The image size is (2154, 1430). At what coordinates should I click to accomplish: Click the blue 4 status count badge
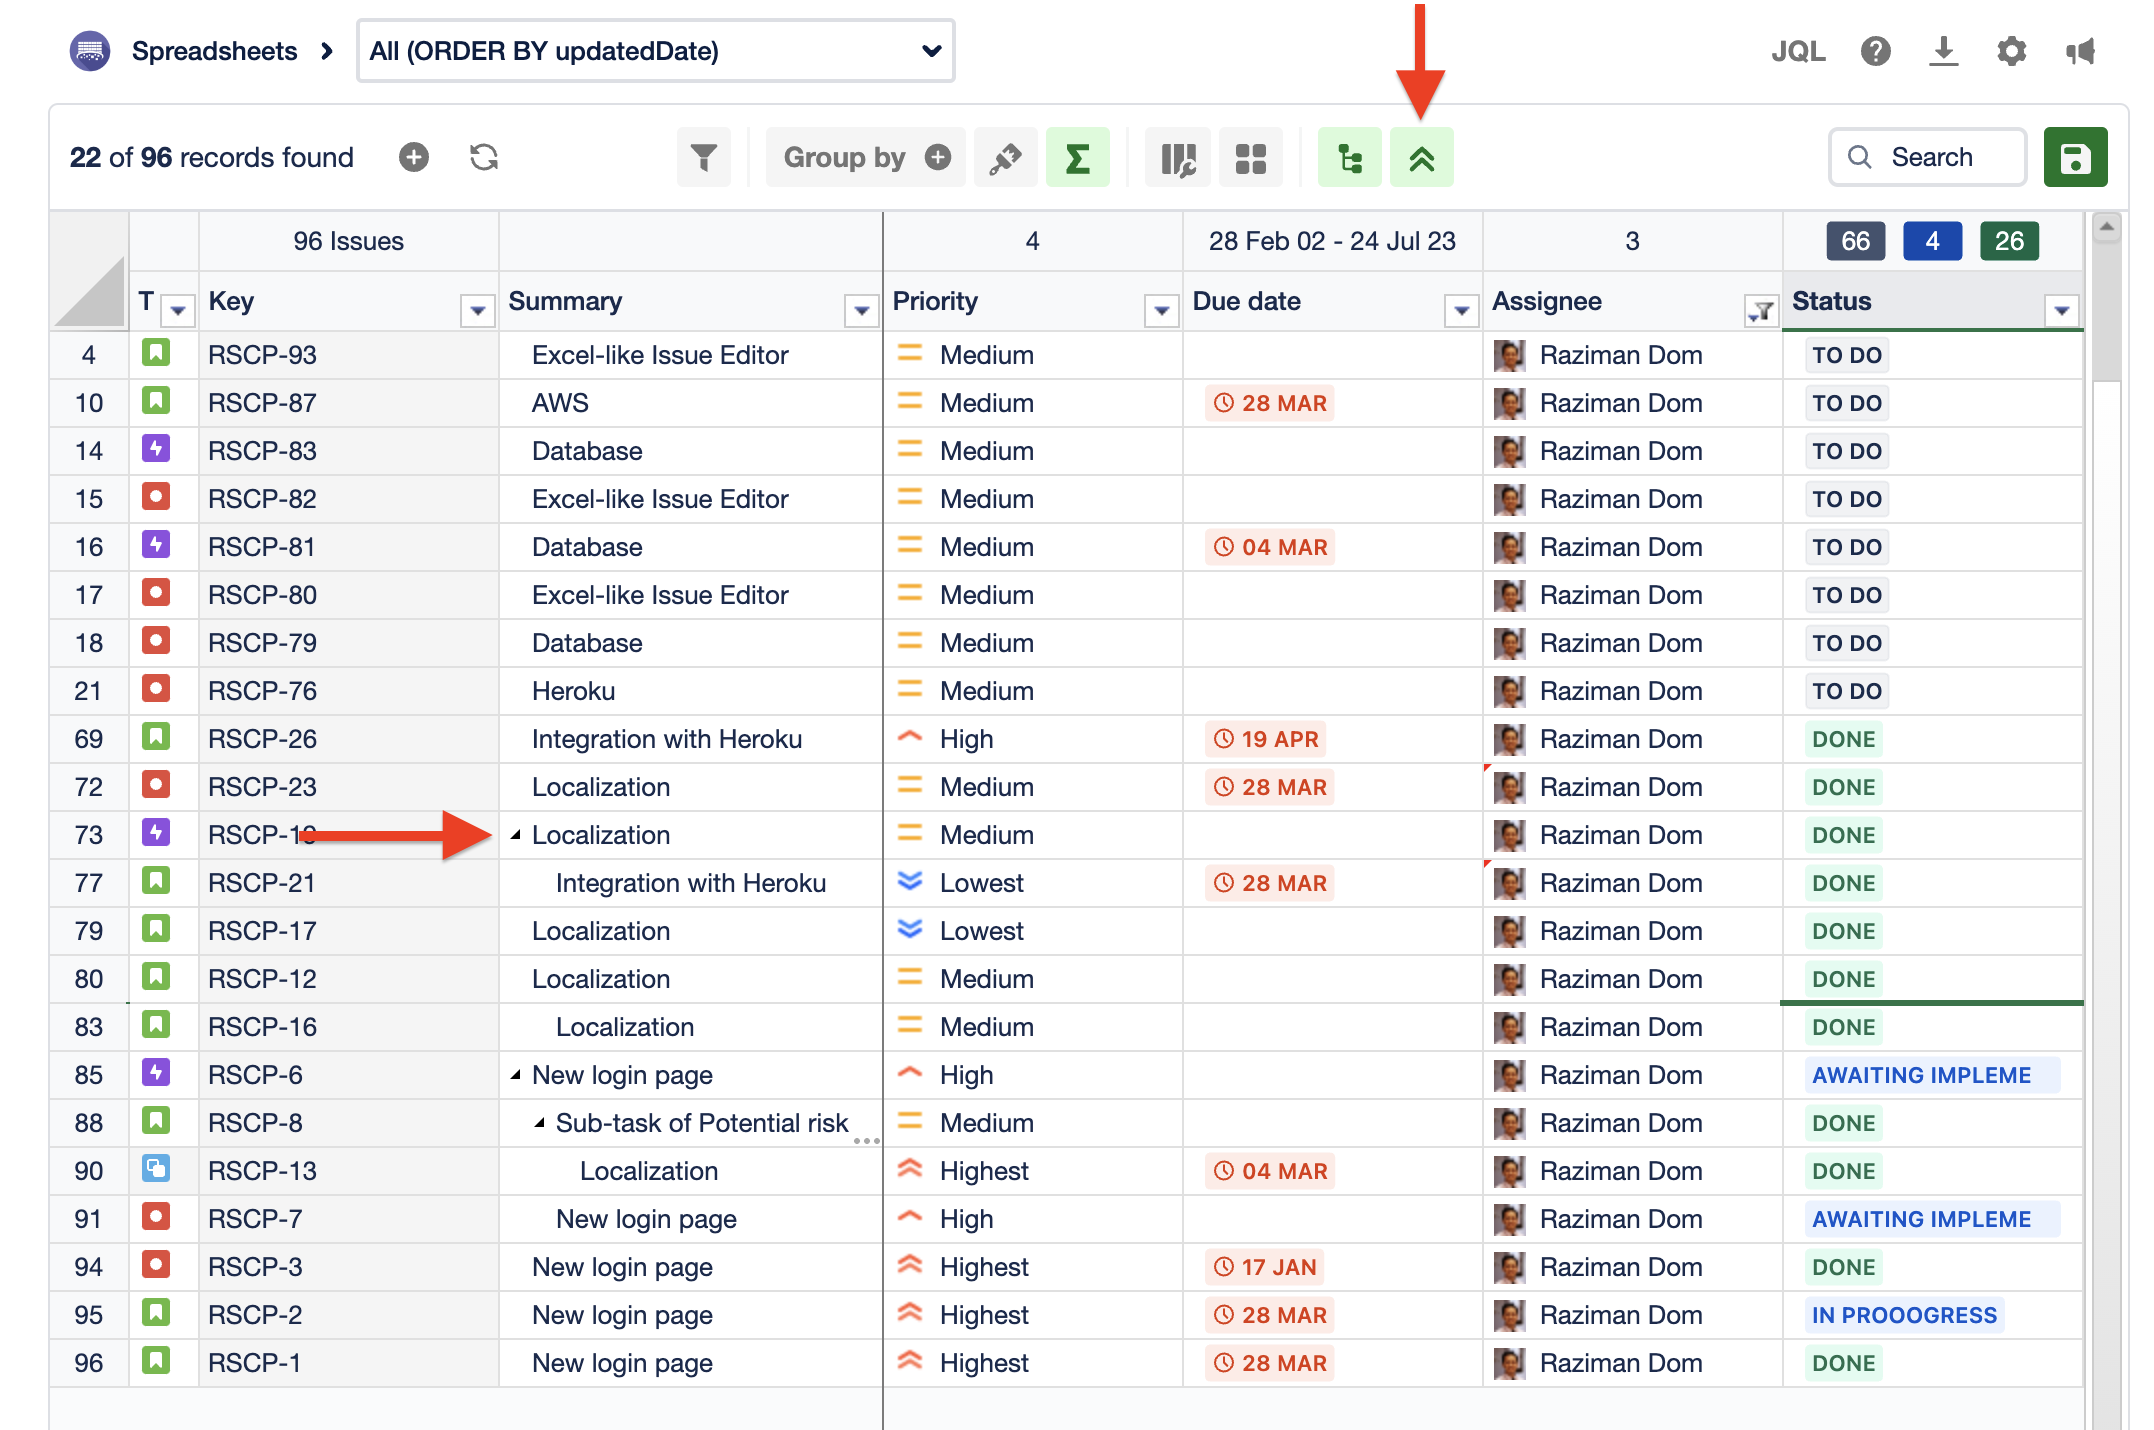pyautogui.click(x=1931, y=241)
